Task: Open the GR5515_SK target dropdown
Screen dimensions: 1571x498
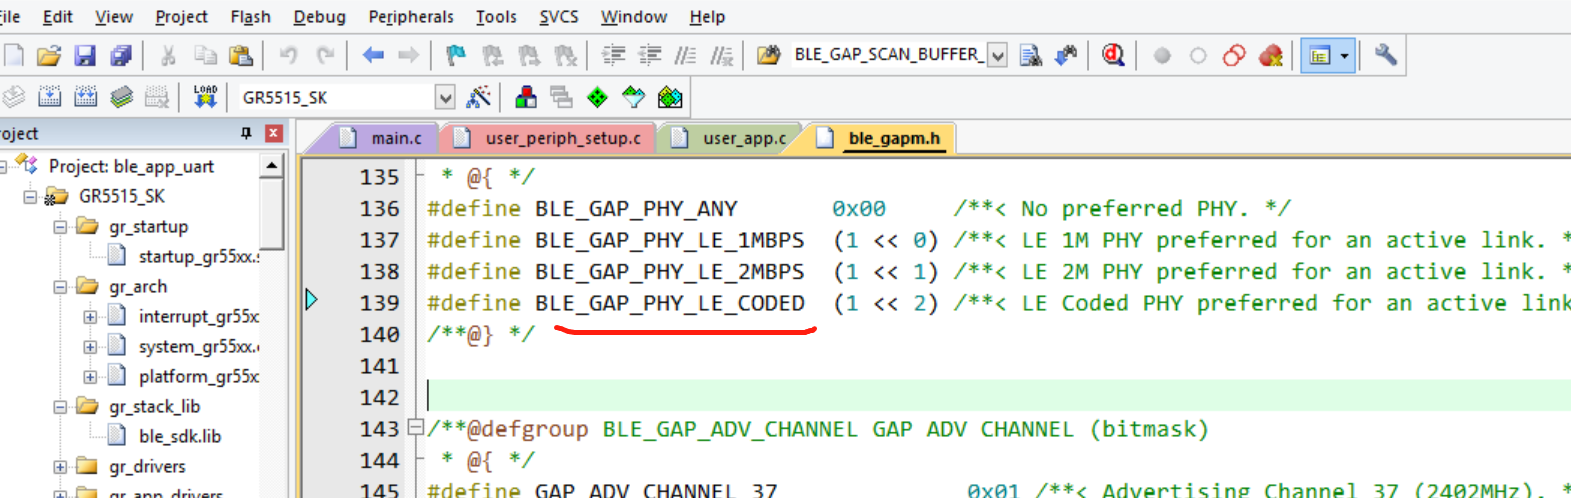Action: point(445,97)
